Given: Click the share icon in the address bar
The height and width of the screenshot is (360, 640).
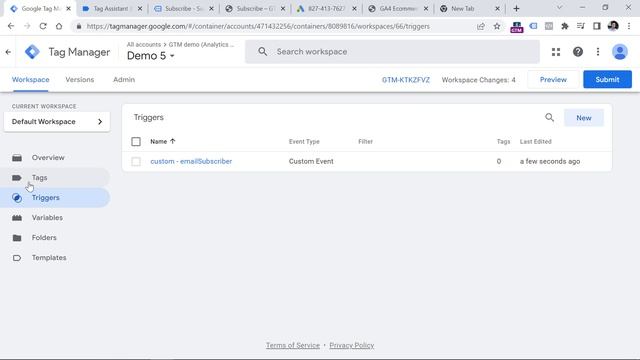Looking at the screenshot, I should click(x=481, y=26).
